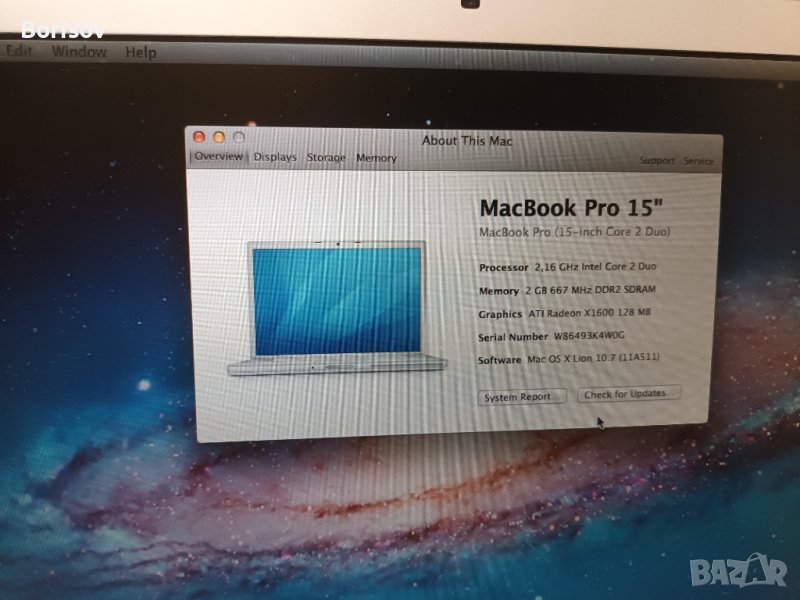Screen dimensions: 800x600
Task: Minimize the About This Mac window
Action: (219, 137)
